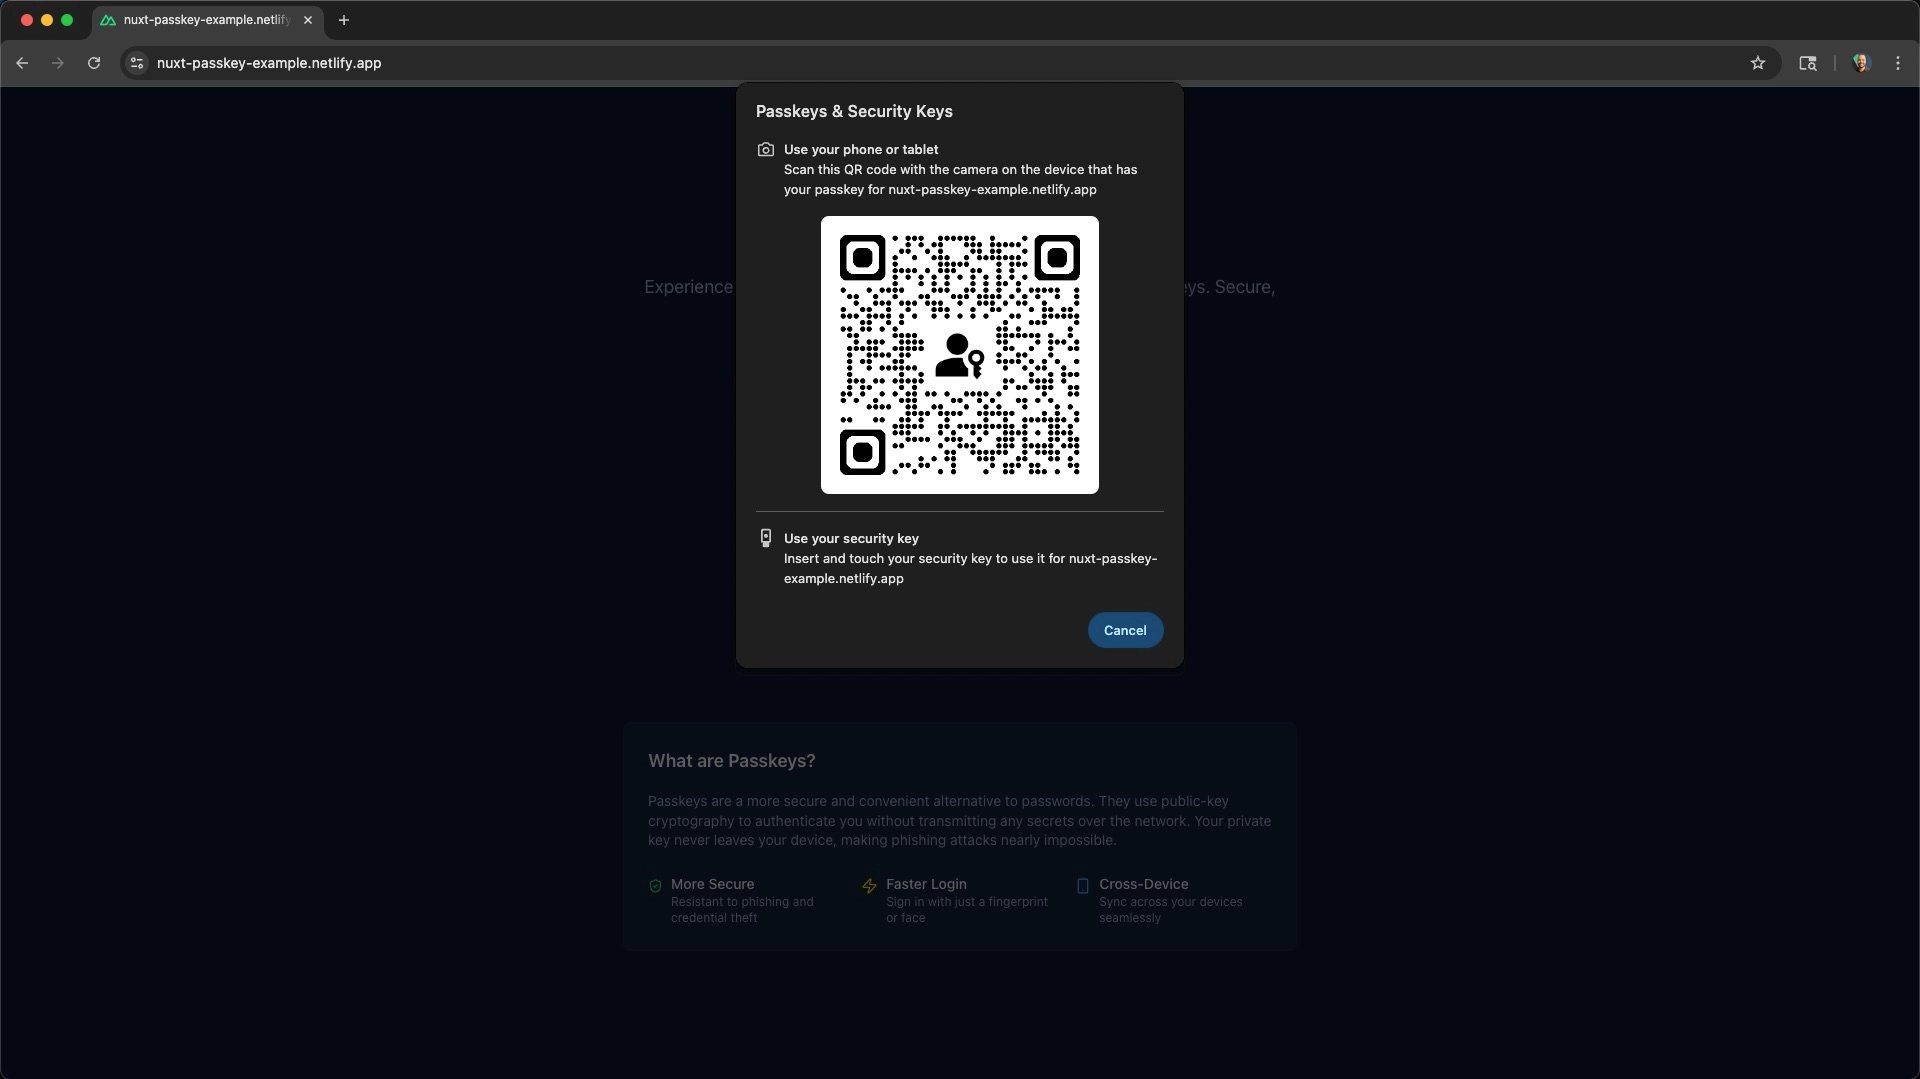Click the Nuxt logo favicon on the tab
The image size is (1920, 1079).
click(x=110, y=20)
